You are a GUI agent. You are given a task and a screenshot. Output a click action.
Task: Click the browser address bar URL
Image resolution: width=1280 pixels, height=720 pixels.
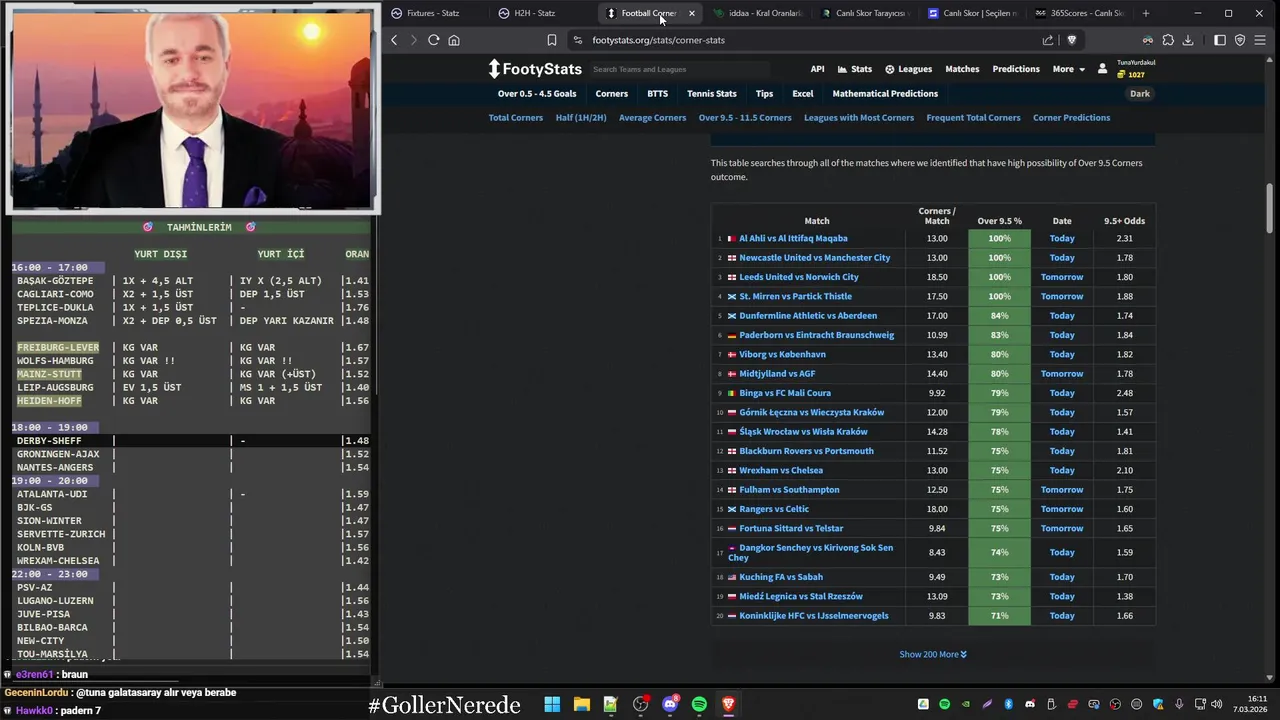tap(658, 40)
